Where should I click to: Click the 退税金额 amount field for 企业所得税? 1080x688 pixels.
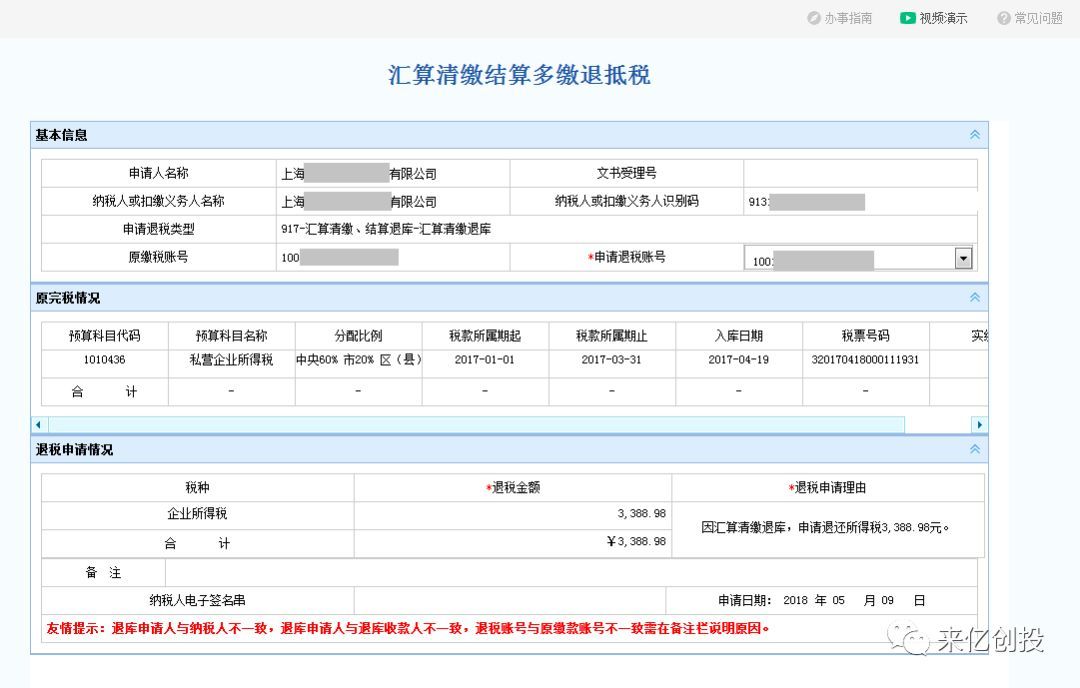[512, 514]
